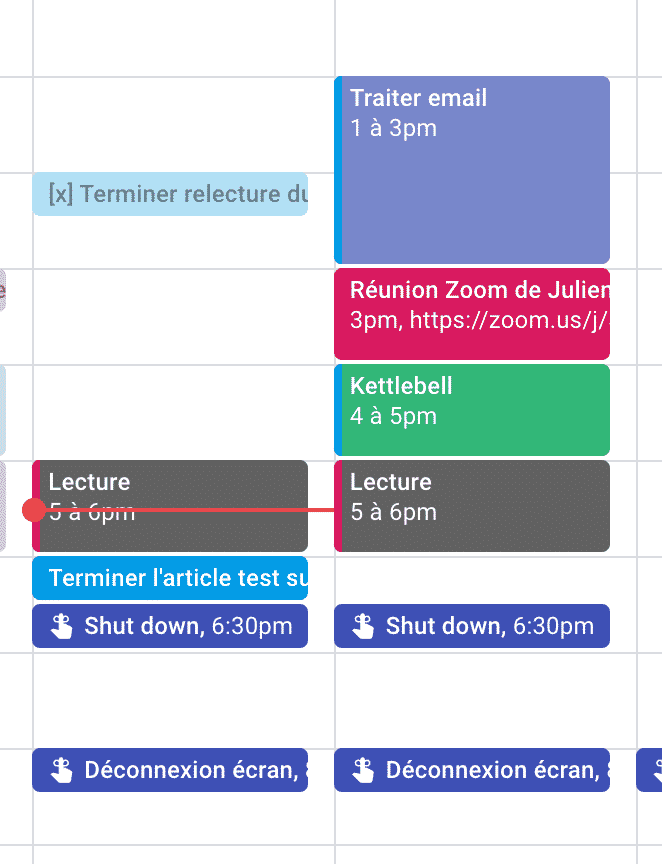The width and height of the screenshot is (662, 864).
Task: Open the Kettlebell 4 à 5pm event
Action: click(470, 410)
